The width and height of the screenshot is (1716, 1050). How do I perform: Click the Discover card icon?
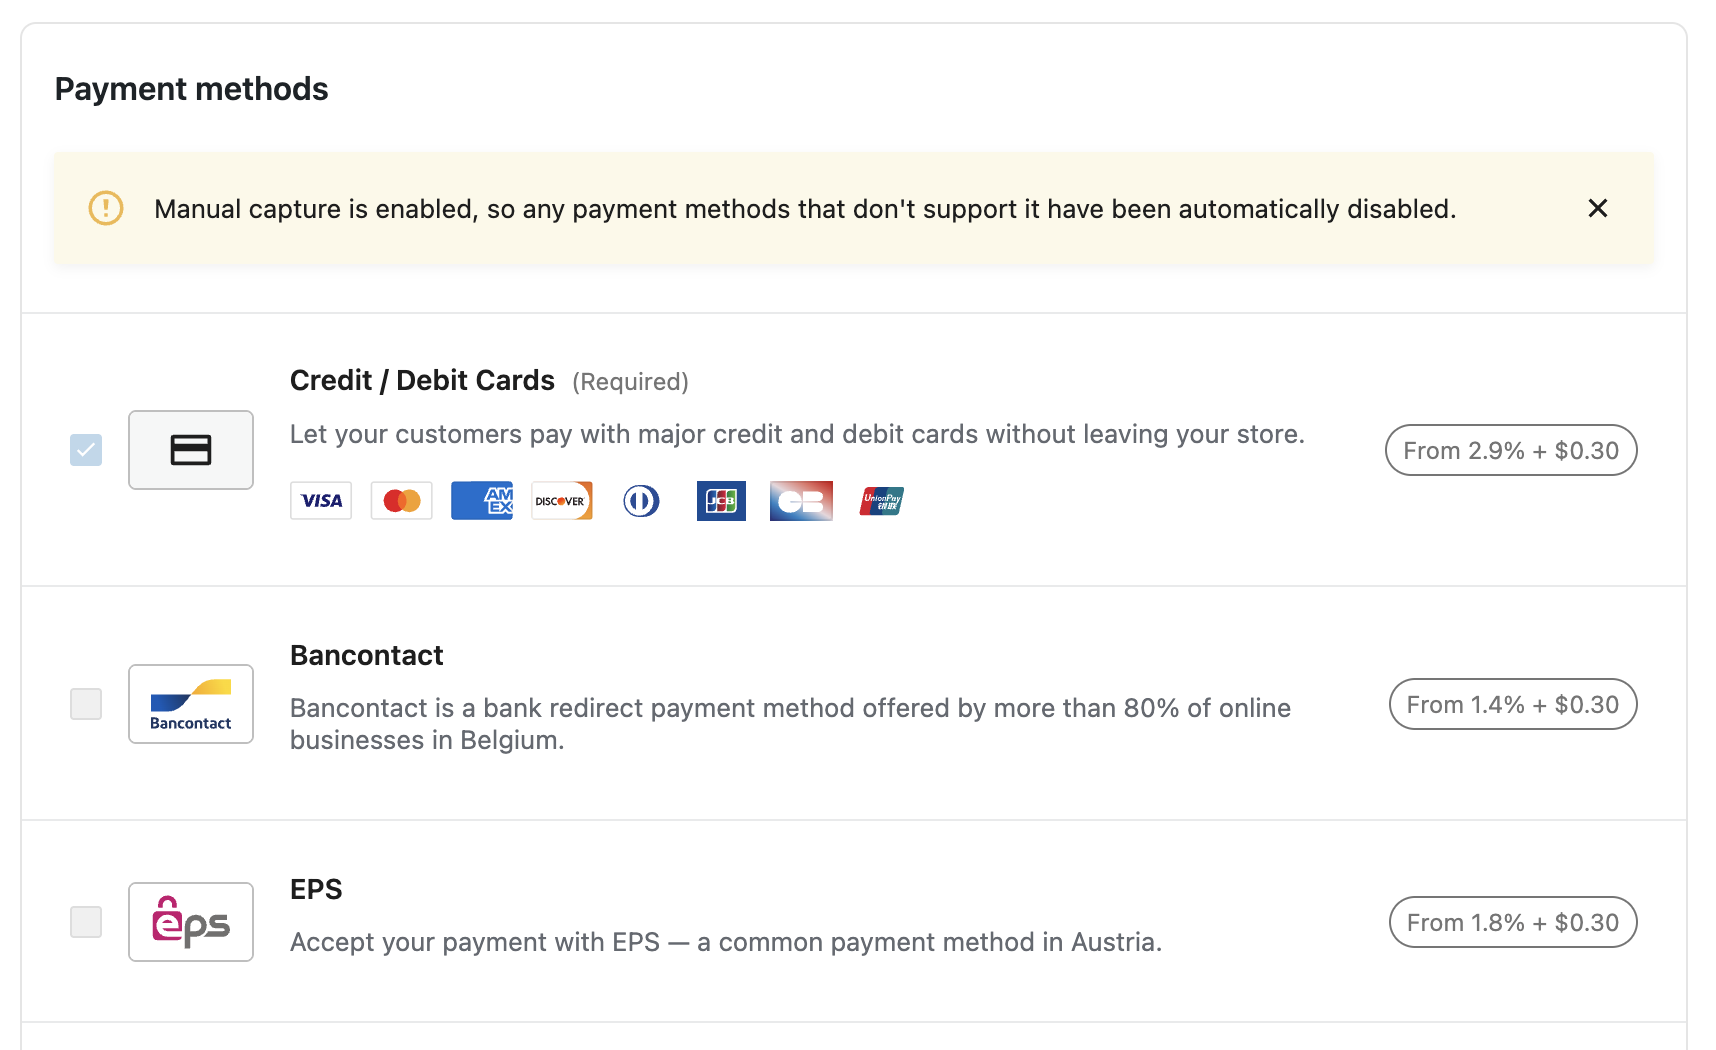click(561, 501)
